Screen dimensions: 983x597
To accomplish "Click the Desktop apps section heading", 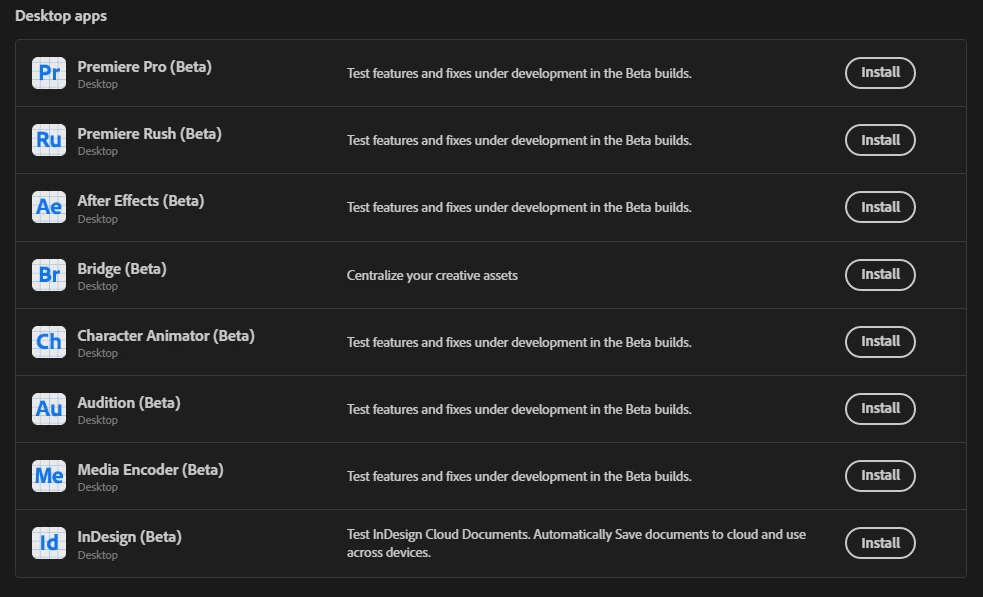I will pos(61,16).
